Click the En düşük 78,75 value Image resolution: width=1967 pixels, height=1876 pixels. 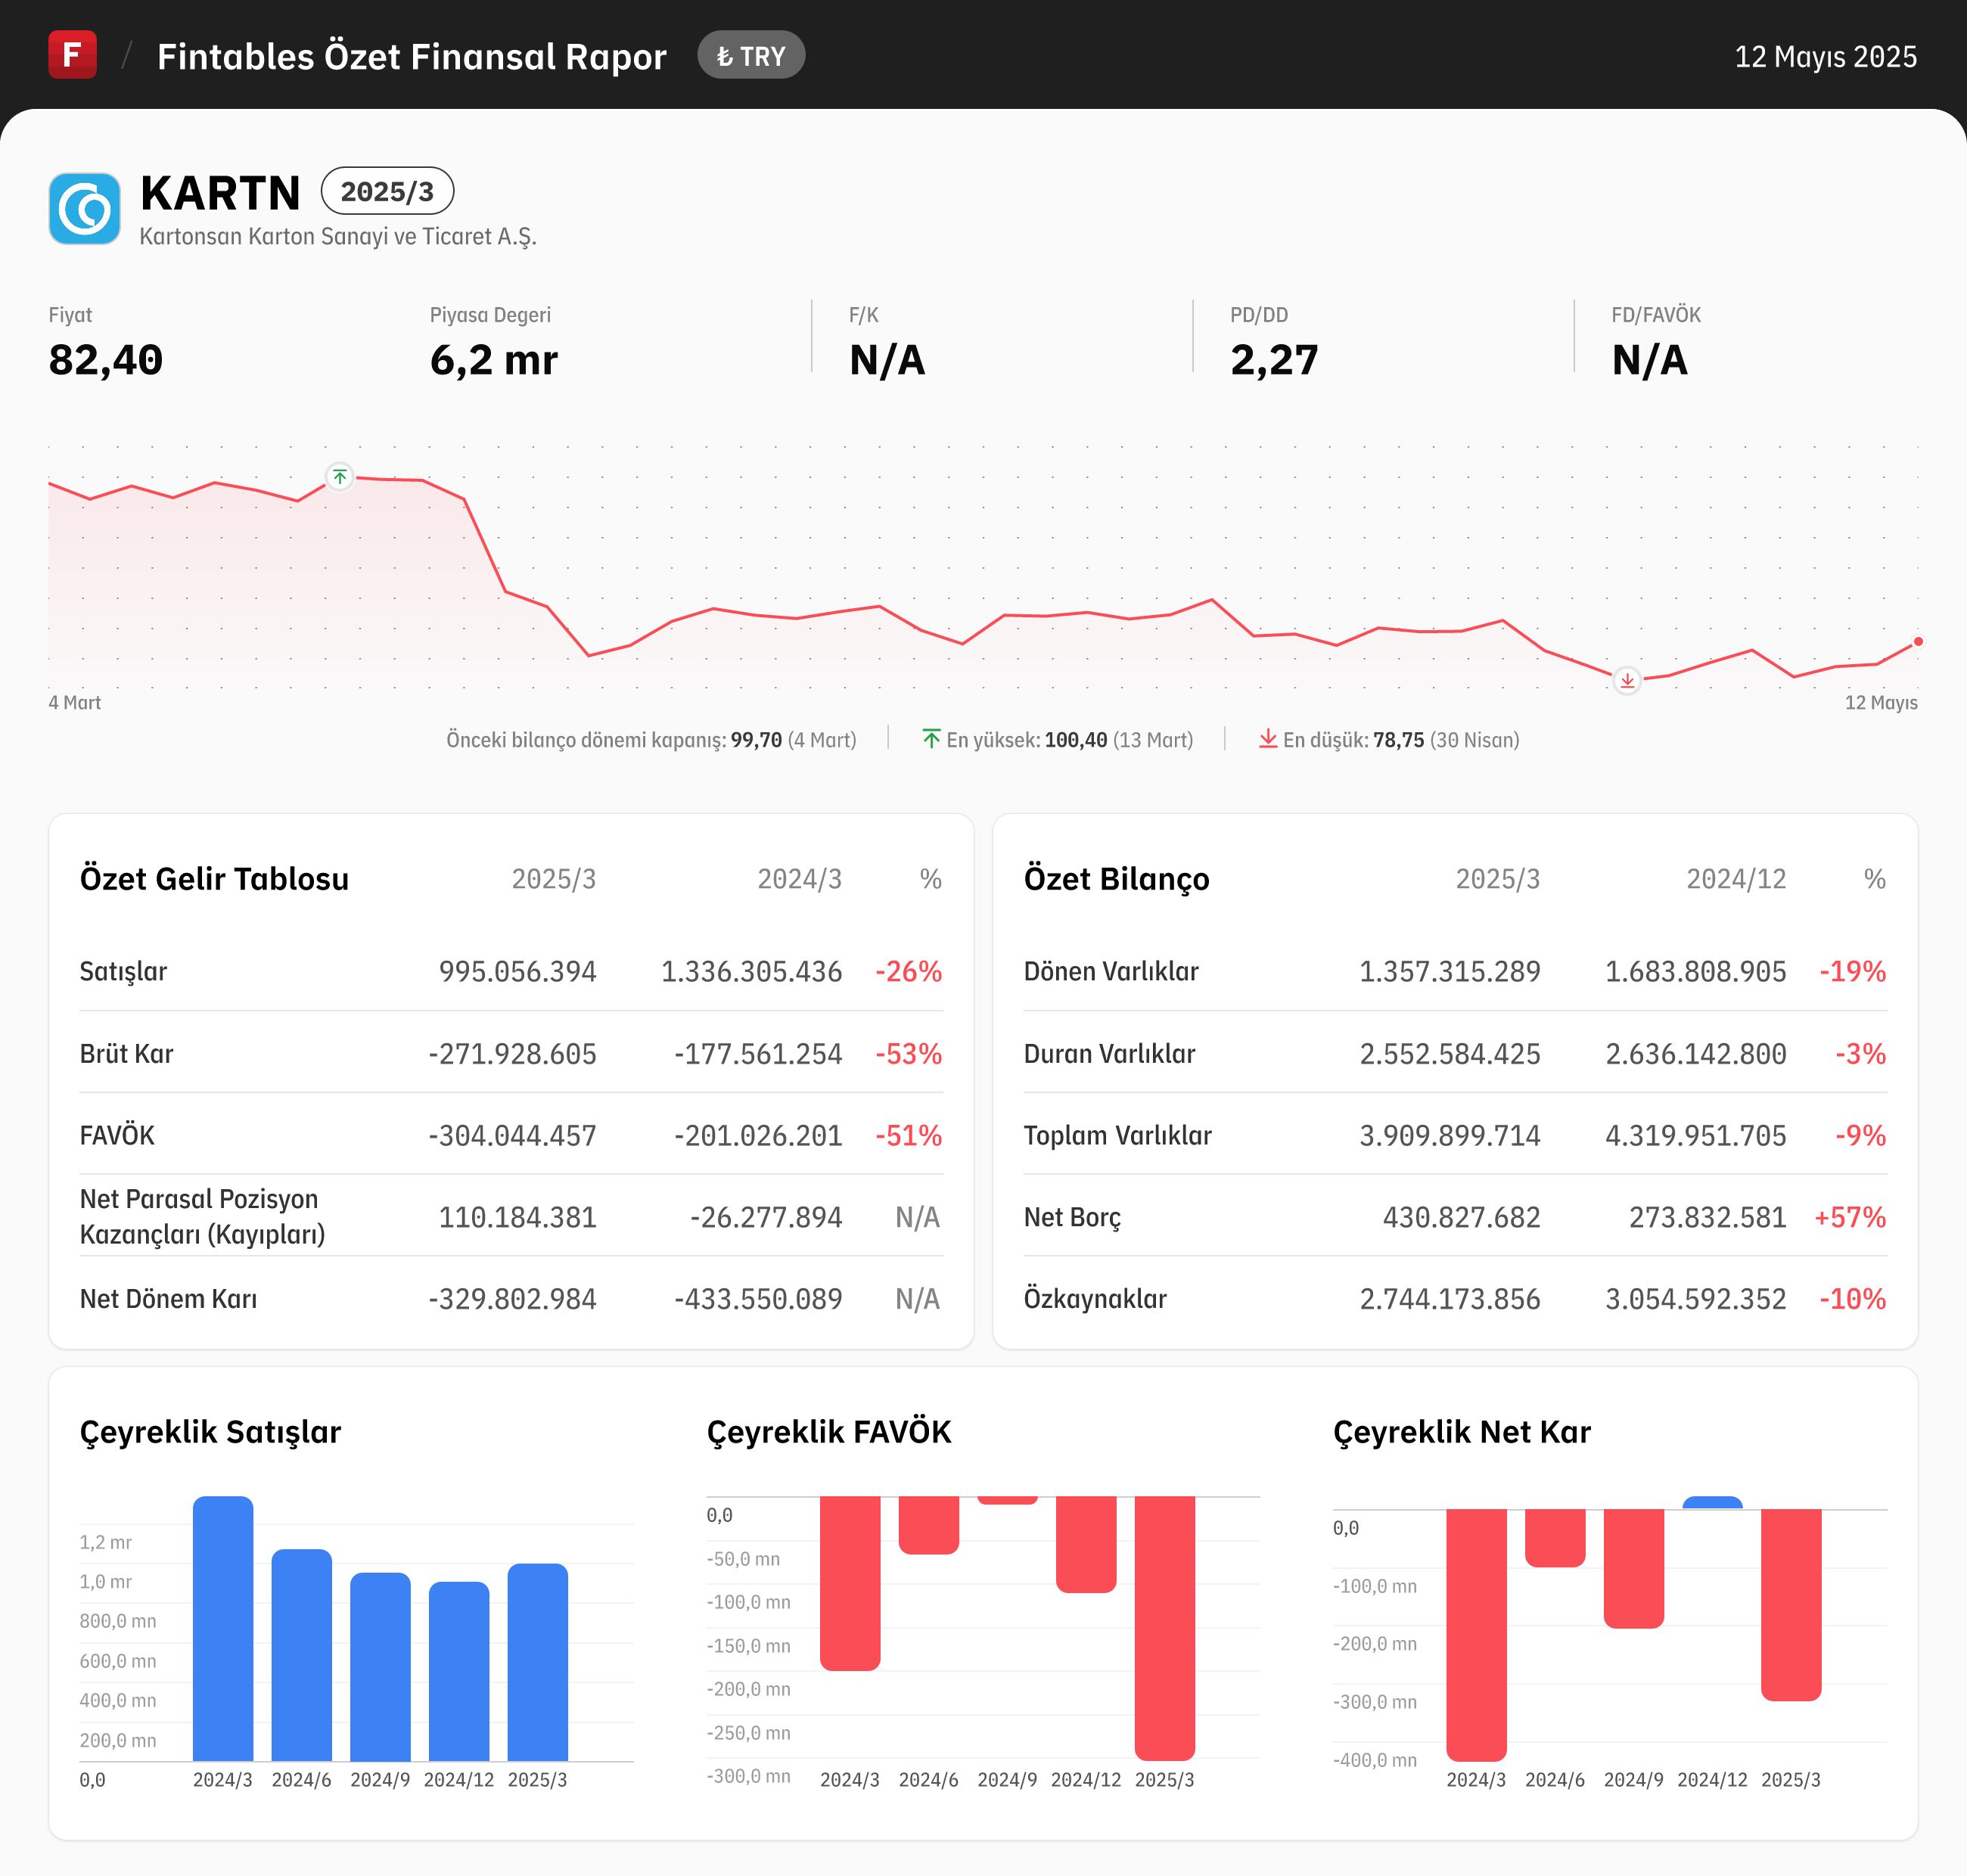(1398, 740)
